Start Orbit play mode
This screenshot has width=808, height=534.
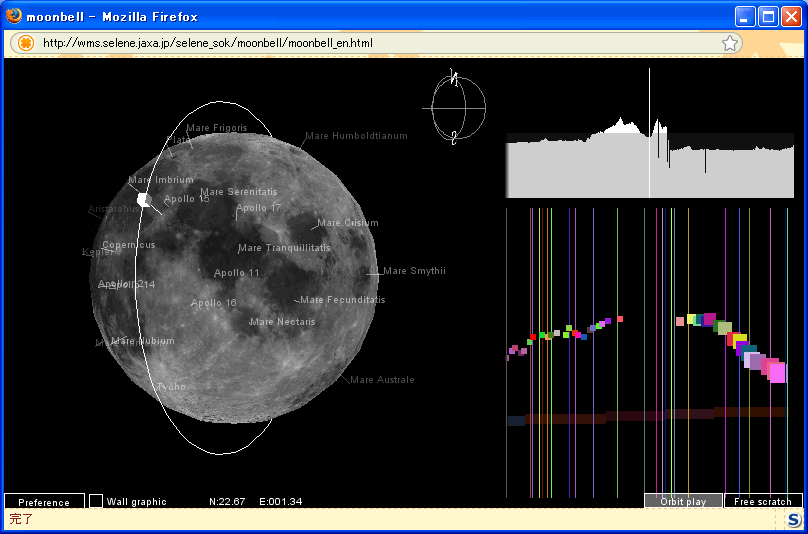coord(683,501)
